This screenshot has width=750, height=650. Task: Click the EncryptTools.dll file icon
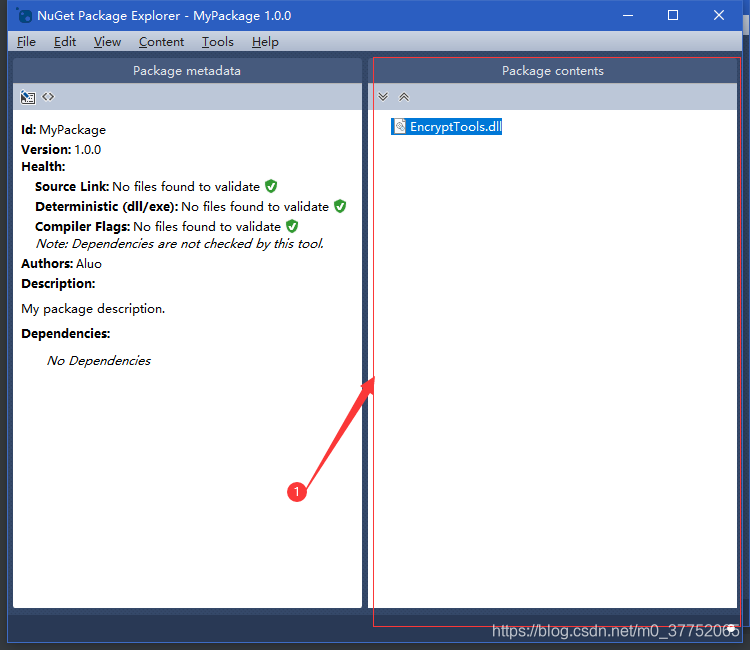point(400,126)
